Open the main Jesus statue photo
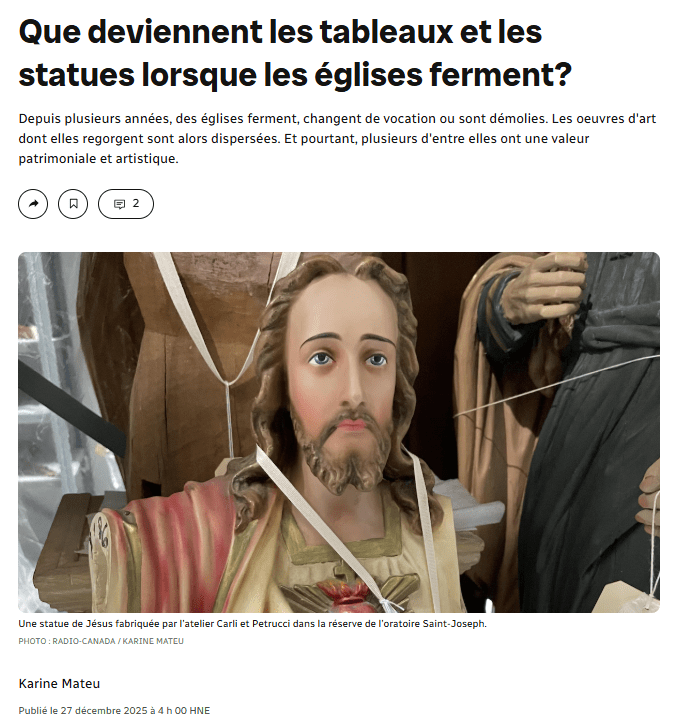This screenshot has width=679, height=728. coord(339,432)
